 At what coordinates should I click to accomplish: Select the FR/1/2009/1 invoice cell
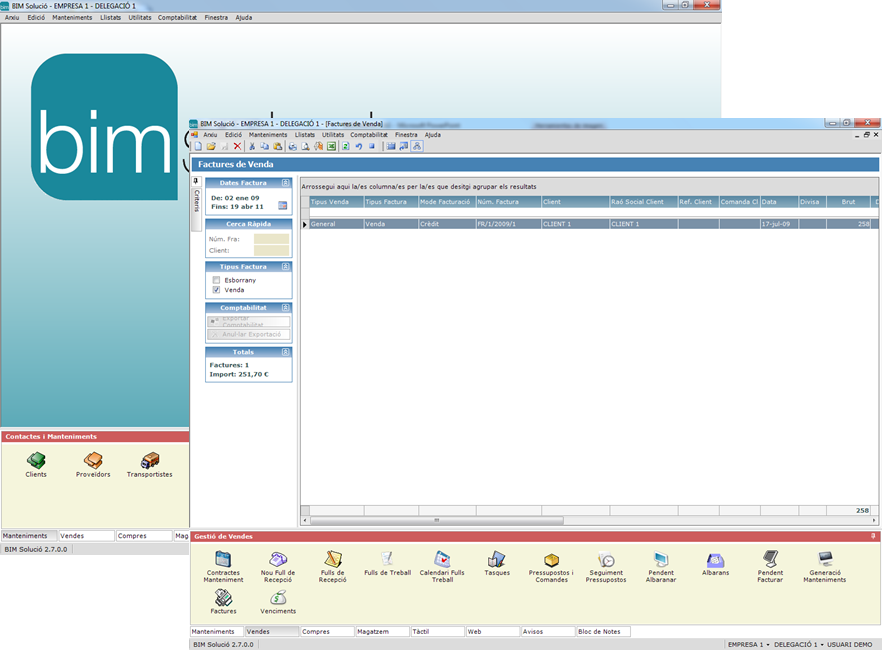508,224
